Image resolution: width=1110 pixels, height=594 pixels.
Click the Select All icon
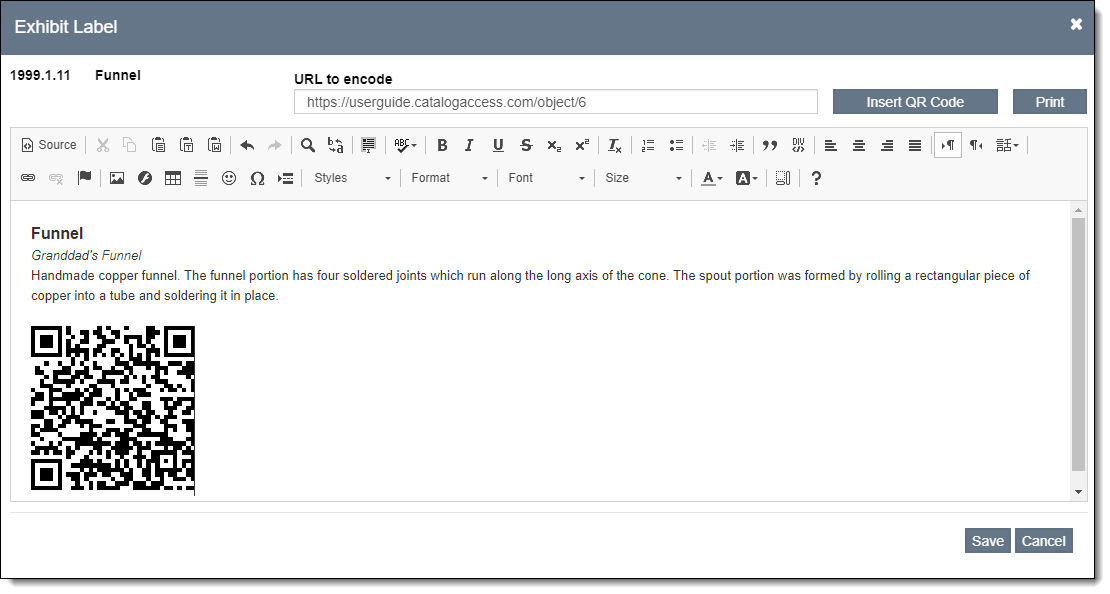click(368, 145)
